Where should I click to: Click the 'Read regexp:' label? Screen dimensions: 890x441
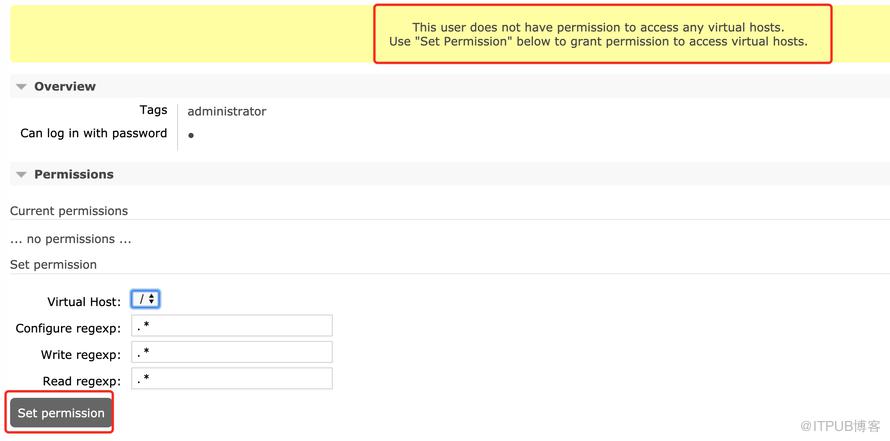click(82, 381)
